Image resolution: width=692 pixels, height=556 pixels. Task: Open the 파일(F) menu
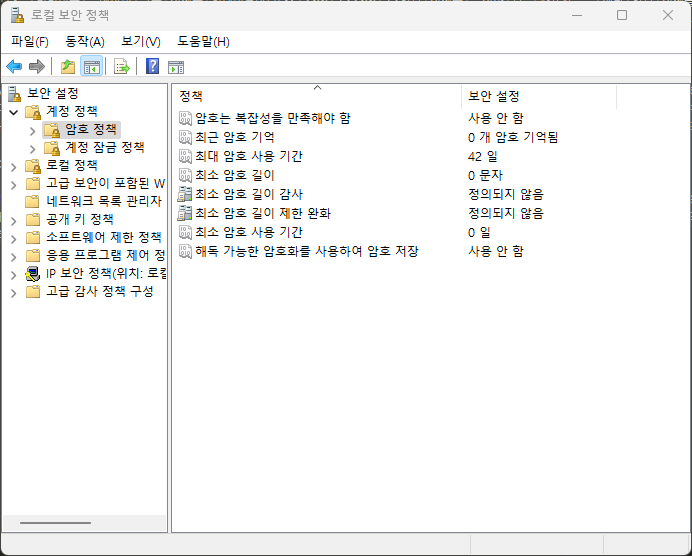(x=30, y=42)
